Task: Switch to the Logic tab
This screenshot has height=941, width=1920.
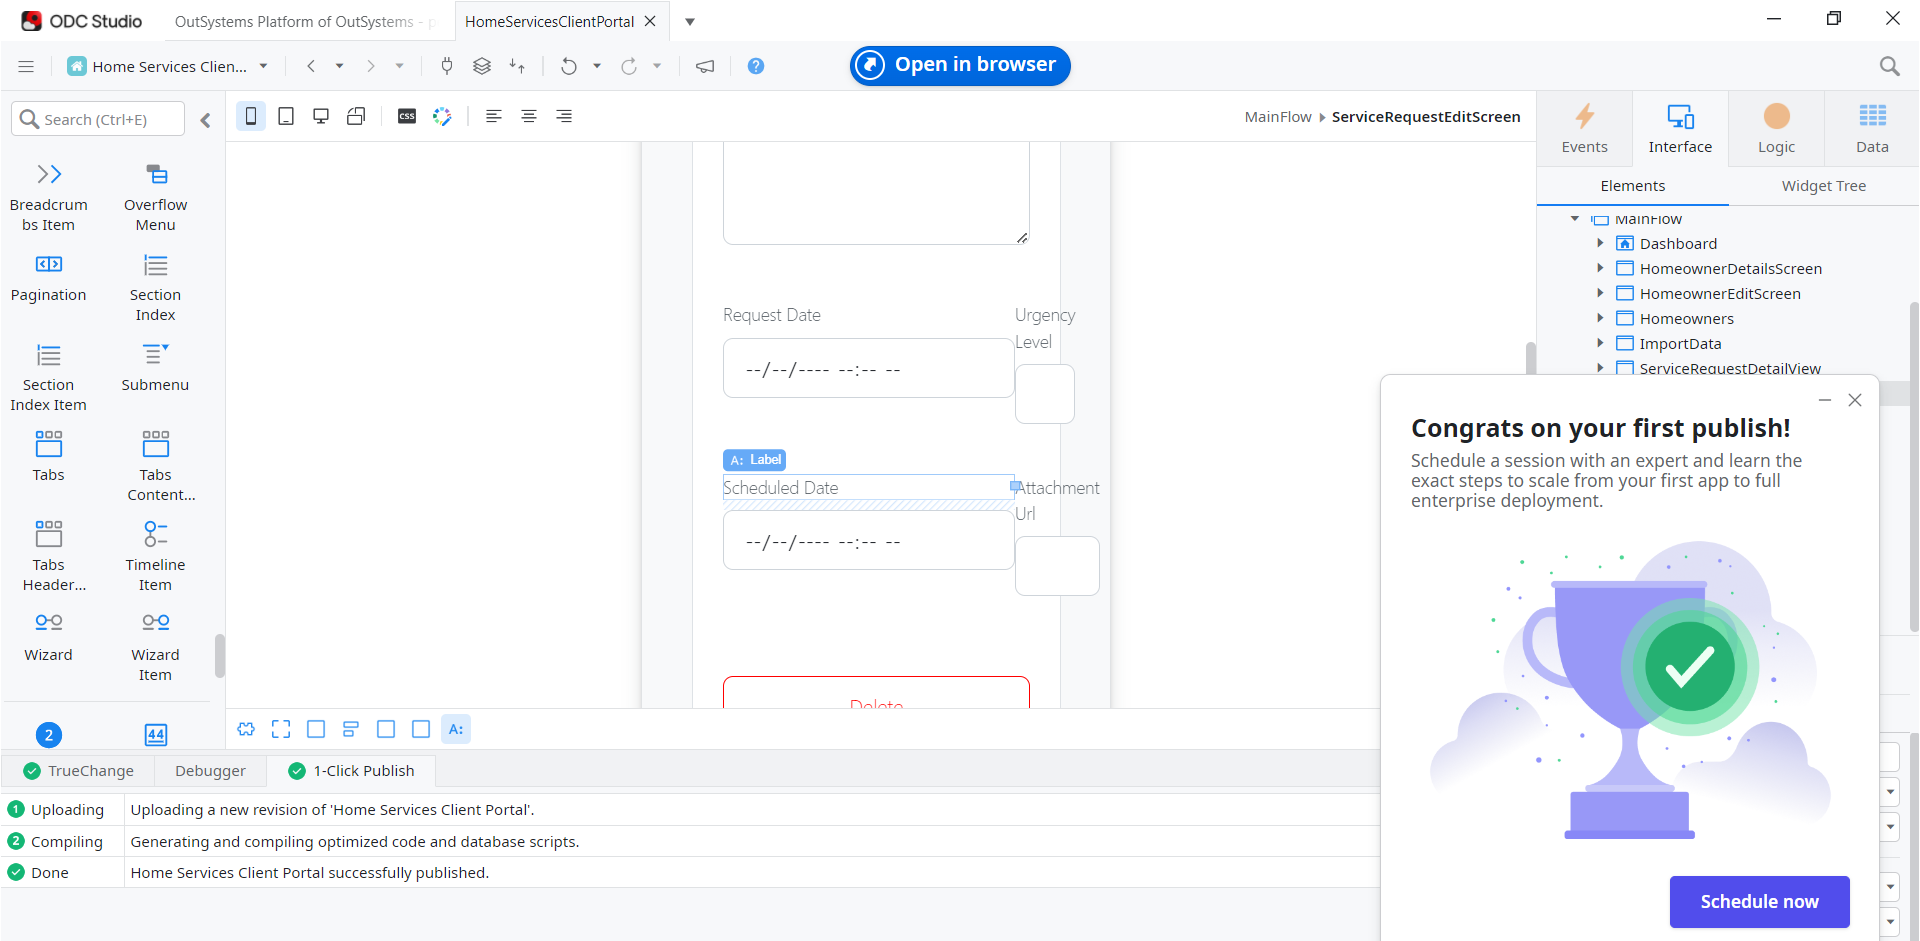Action: pyautogui.click(x=1776, y=128)
